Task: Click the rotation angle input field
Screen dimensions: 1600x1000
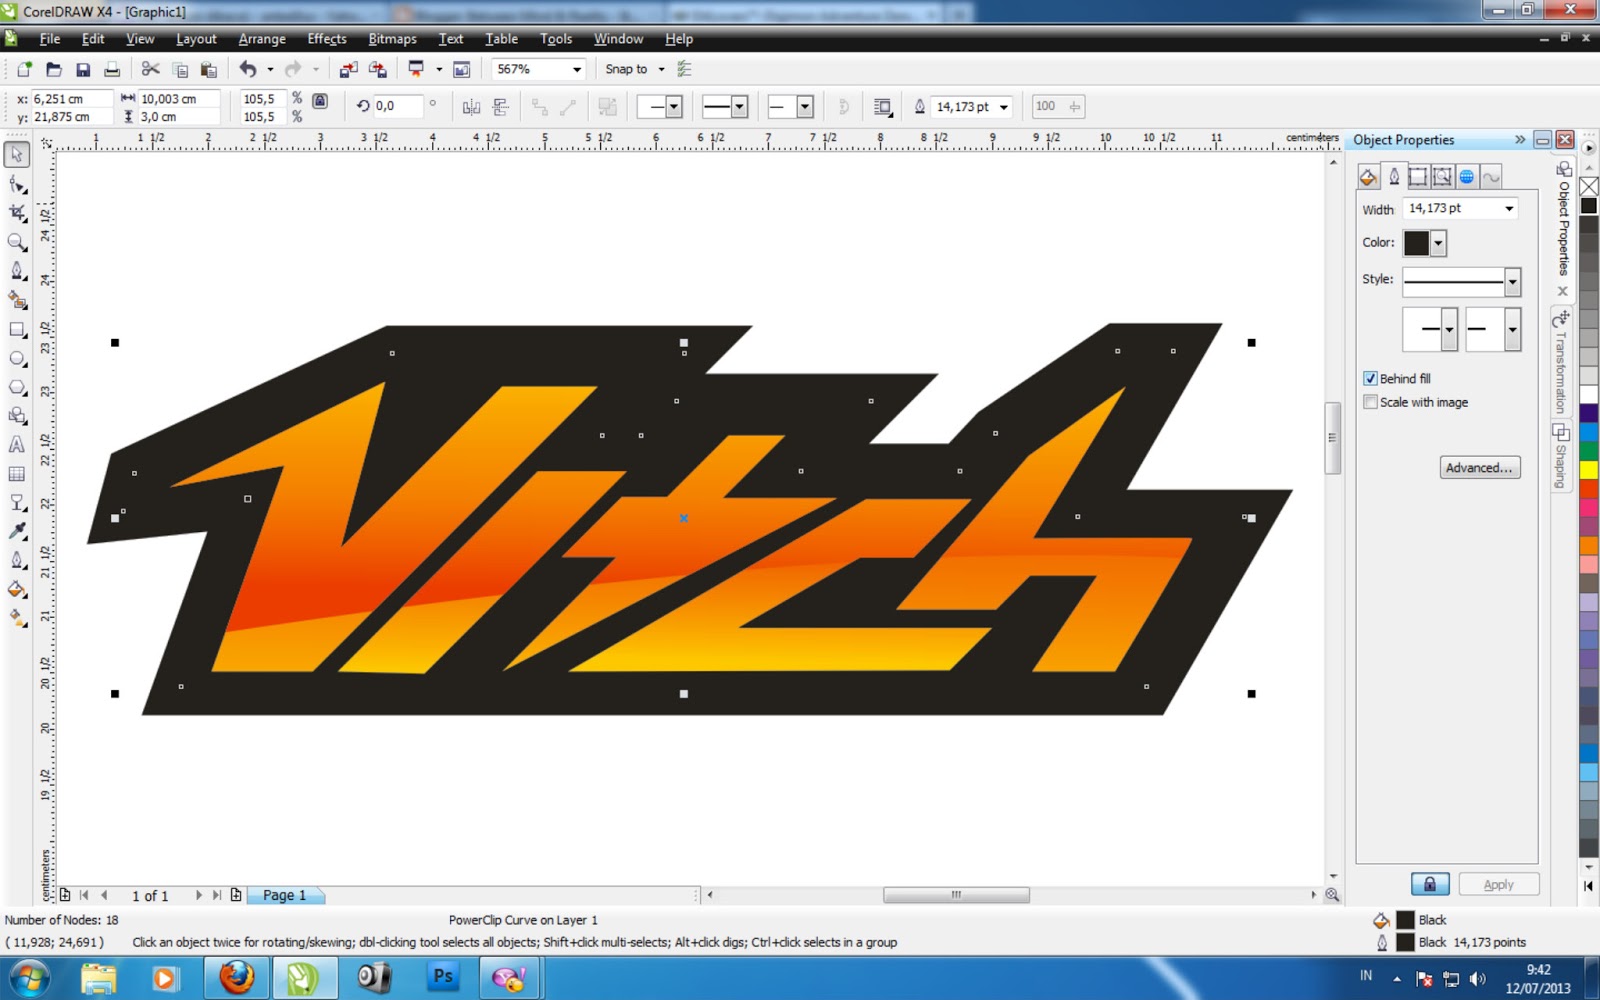Action: point(398,106)
